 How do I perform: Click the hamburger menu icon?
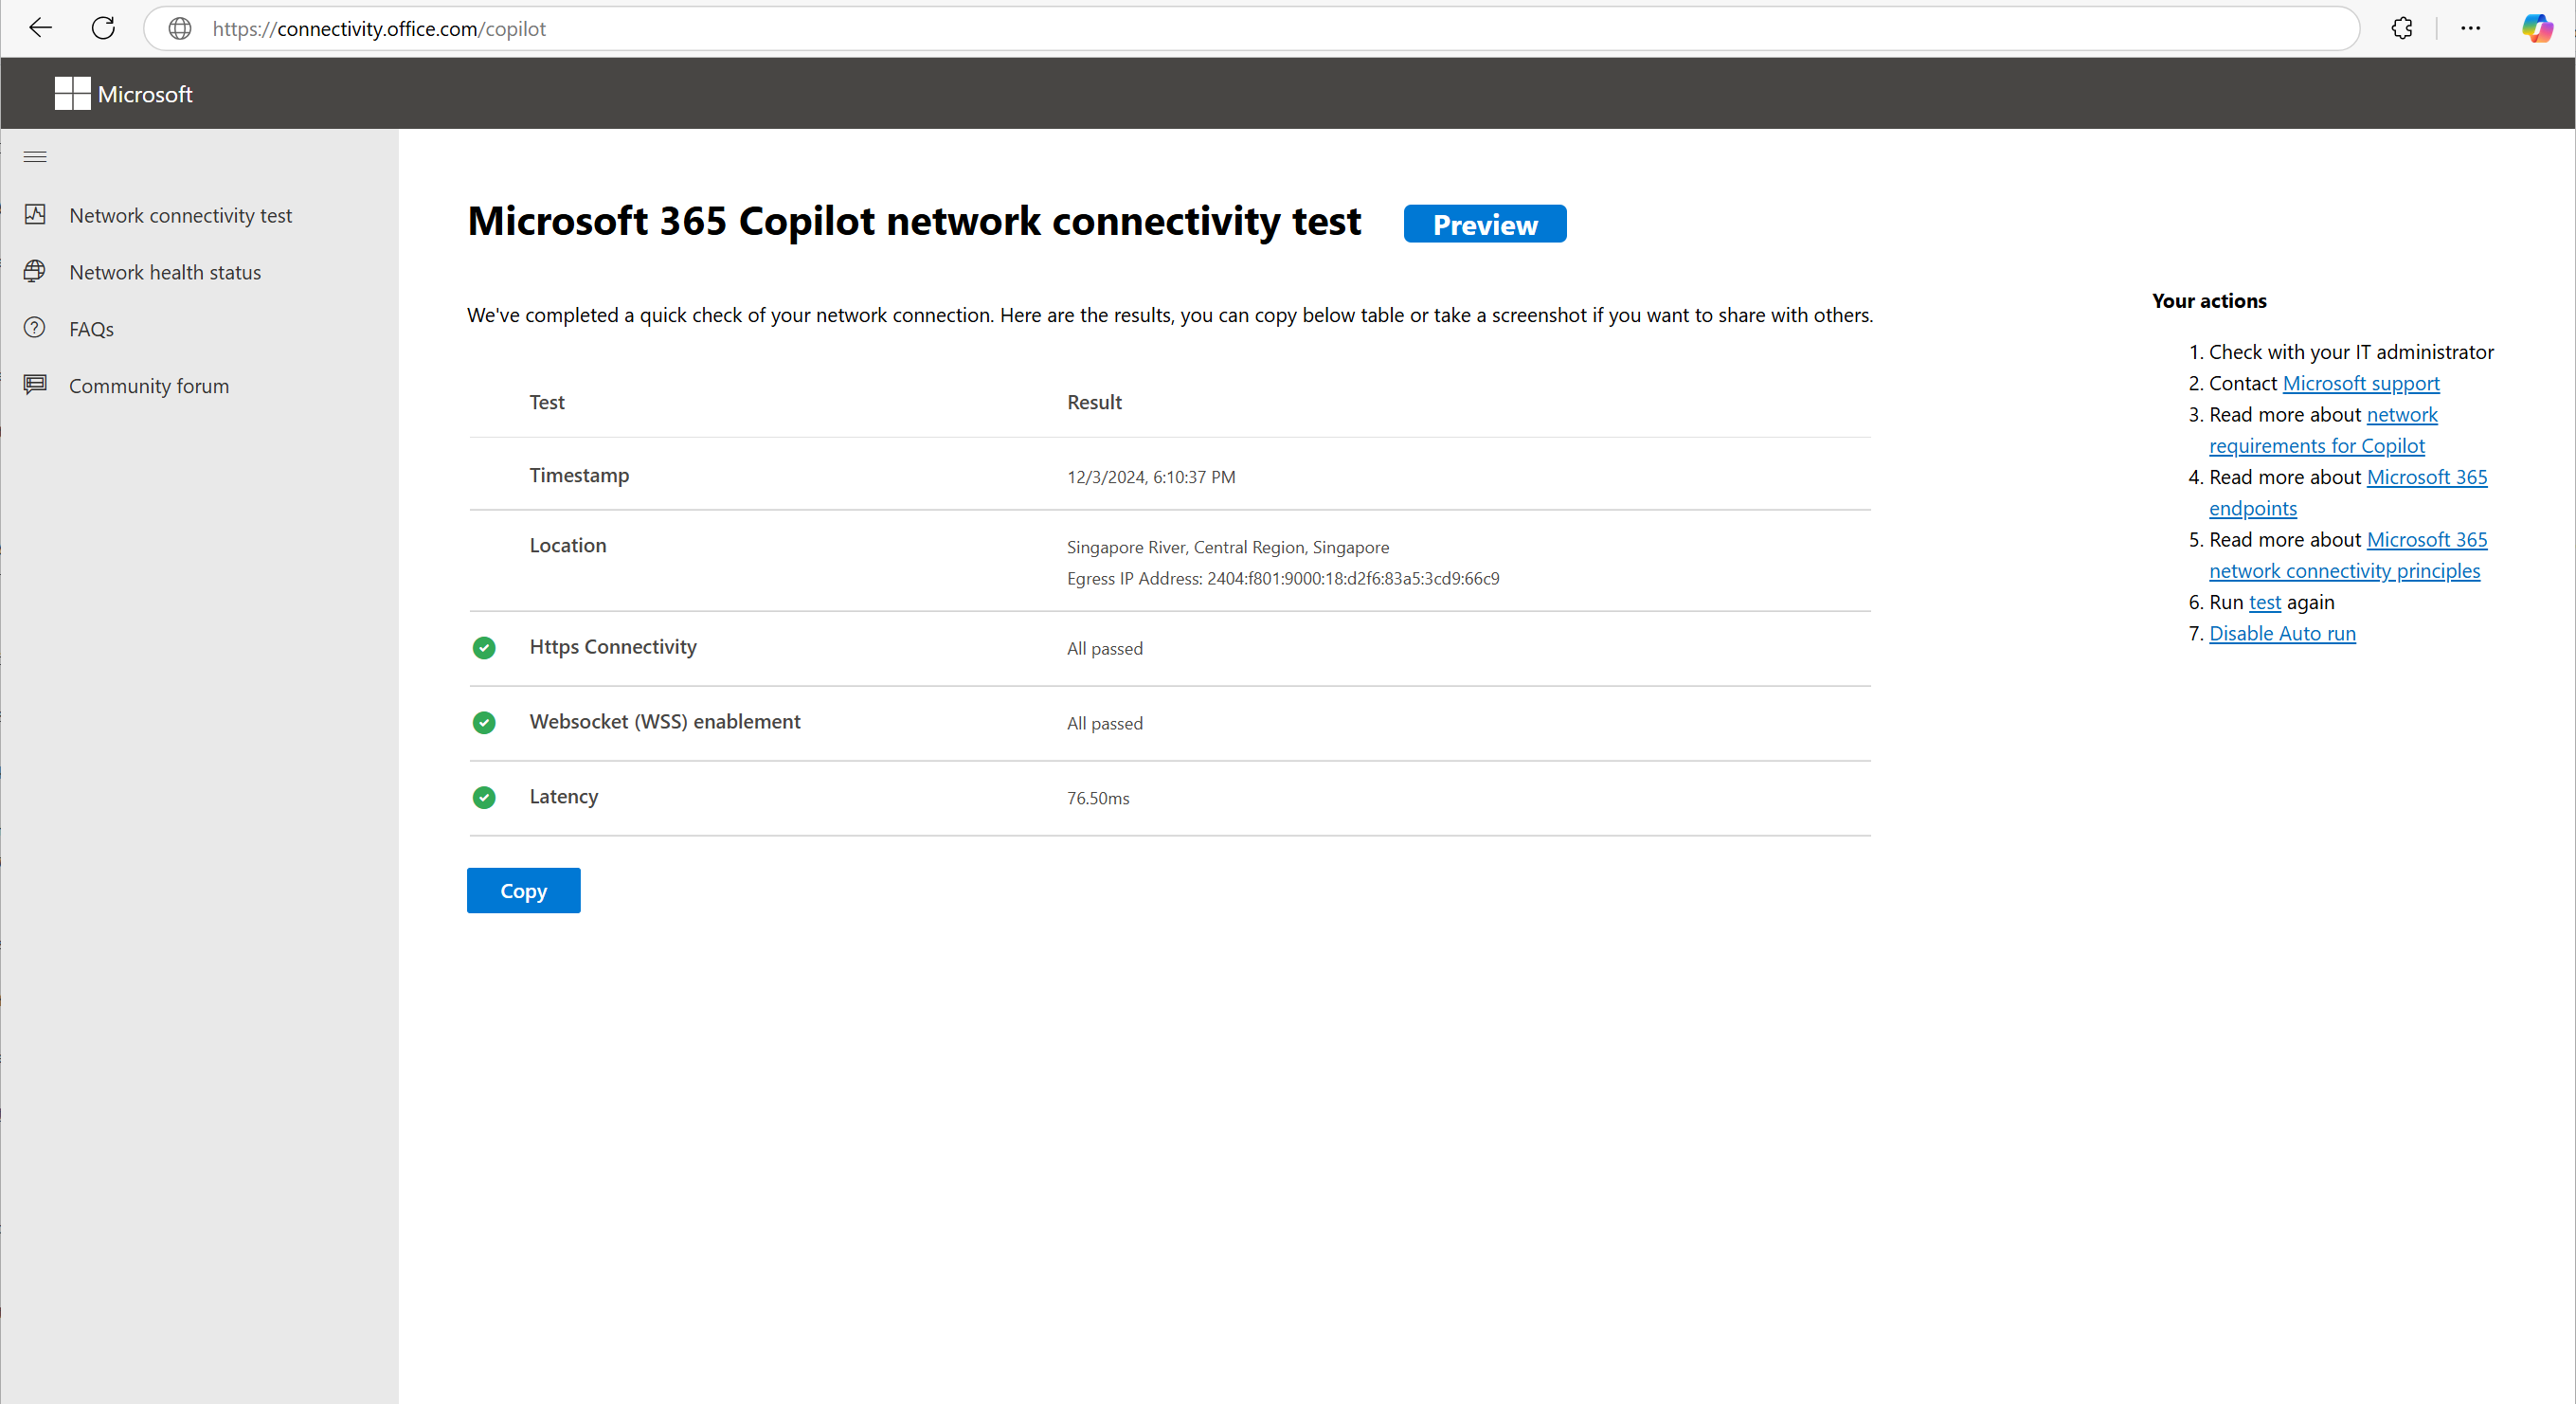(34, 155)
